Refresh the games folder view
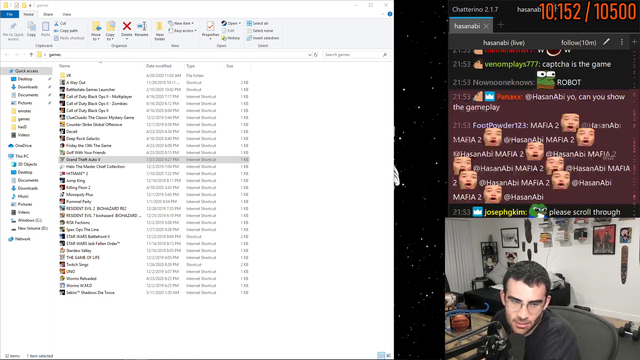The height and width of the screenshot is (360, 640). tap(316, 55)
